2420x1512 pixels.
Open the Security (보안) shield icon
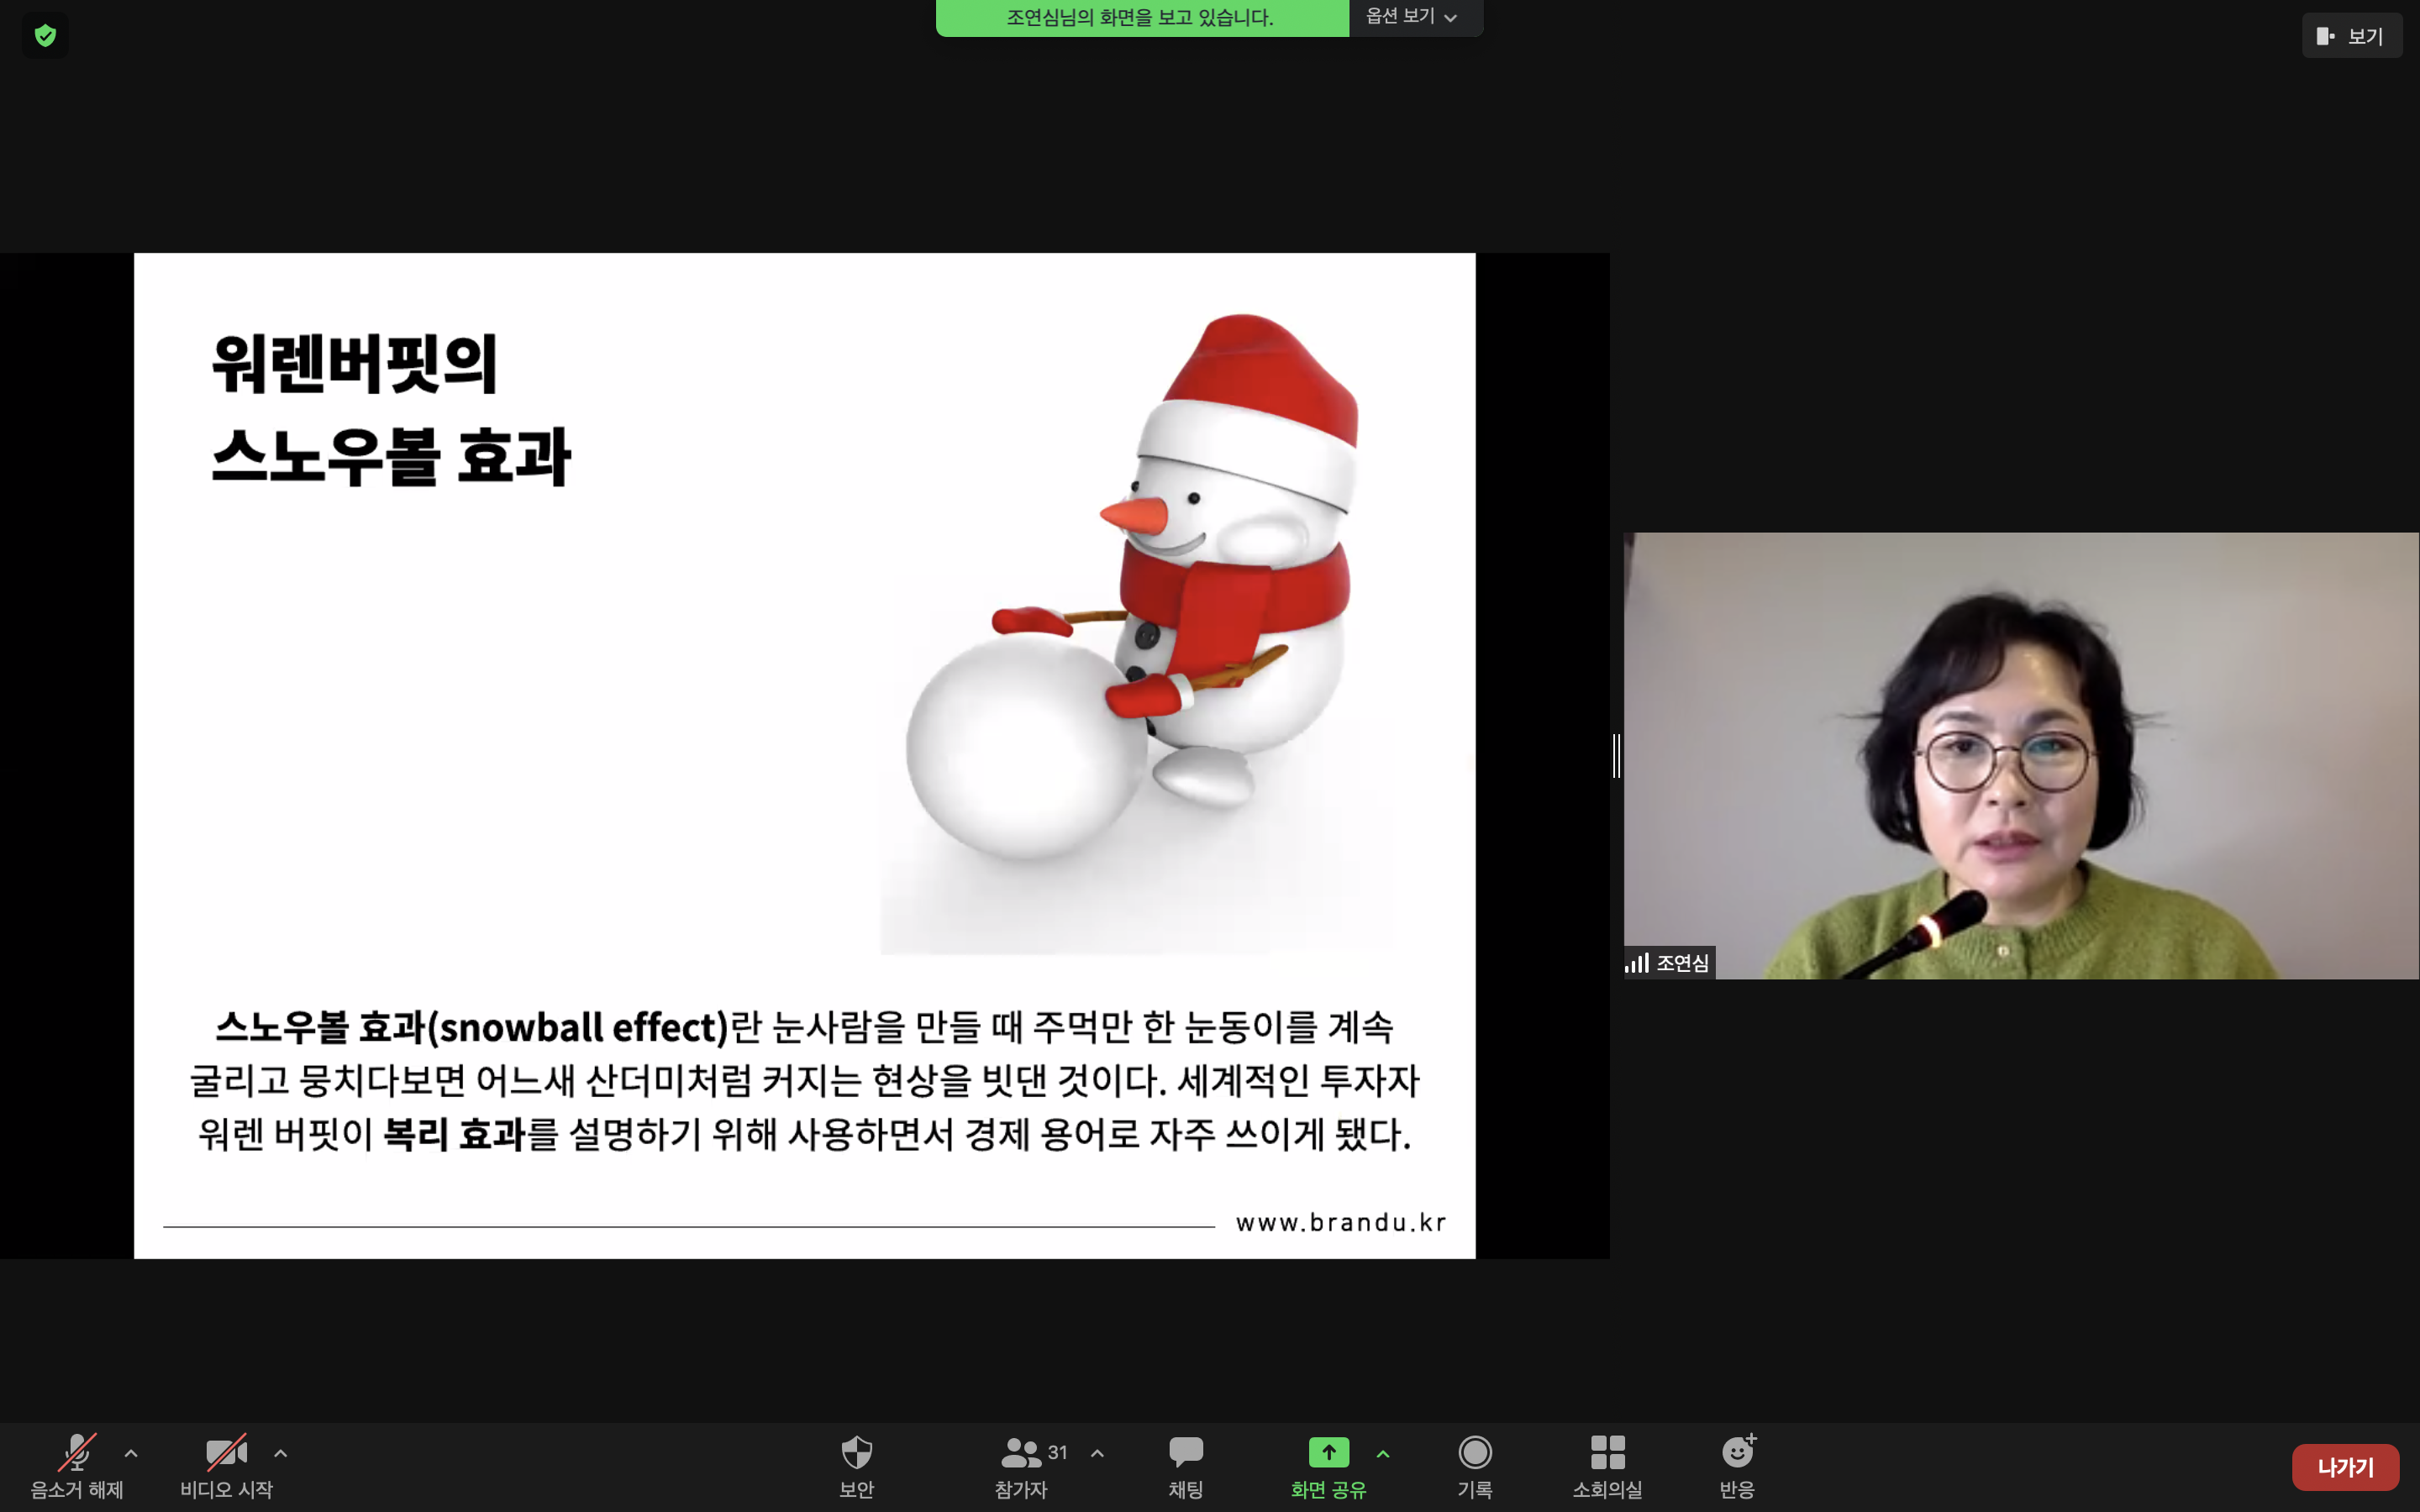[856, 1452]
